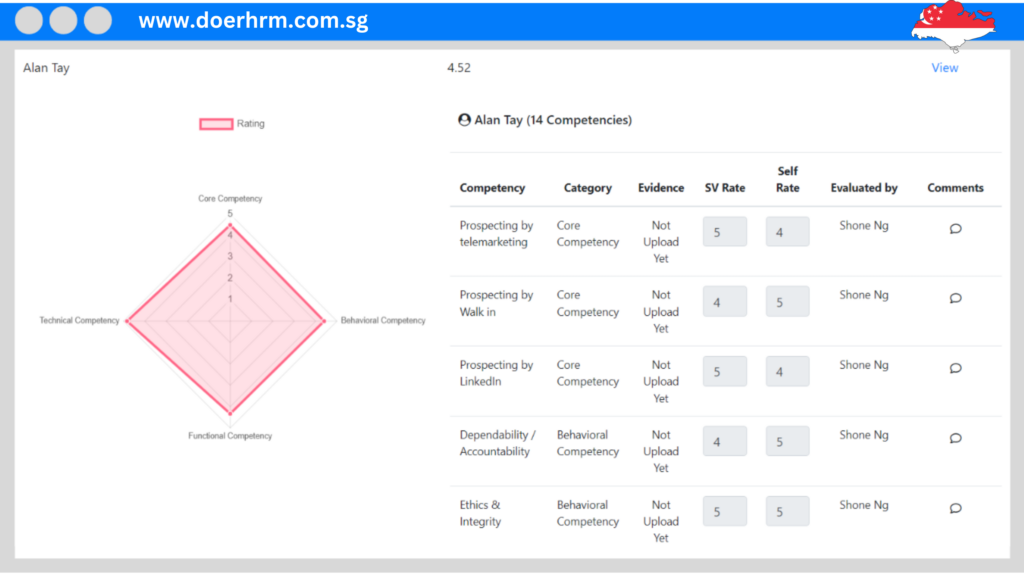
Task: Toggle the Rating legend swatch on chart
Action: coord(216,123)
